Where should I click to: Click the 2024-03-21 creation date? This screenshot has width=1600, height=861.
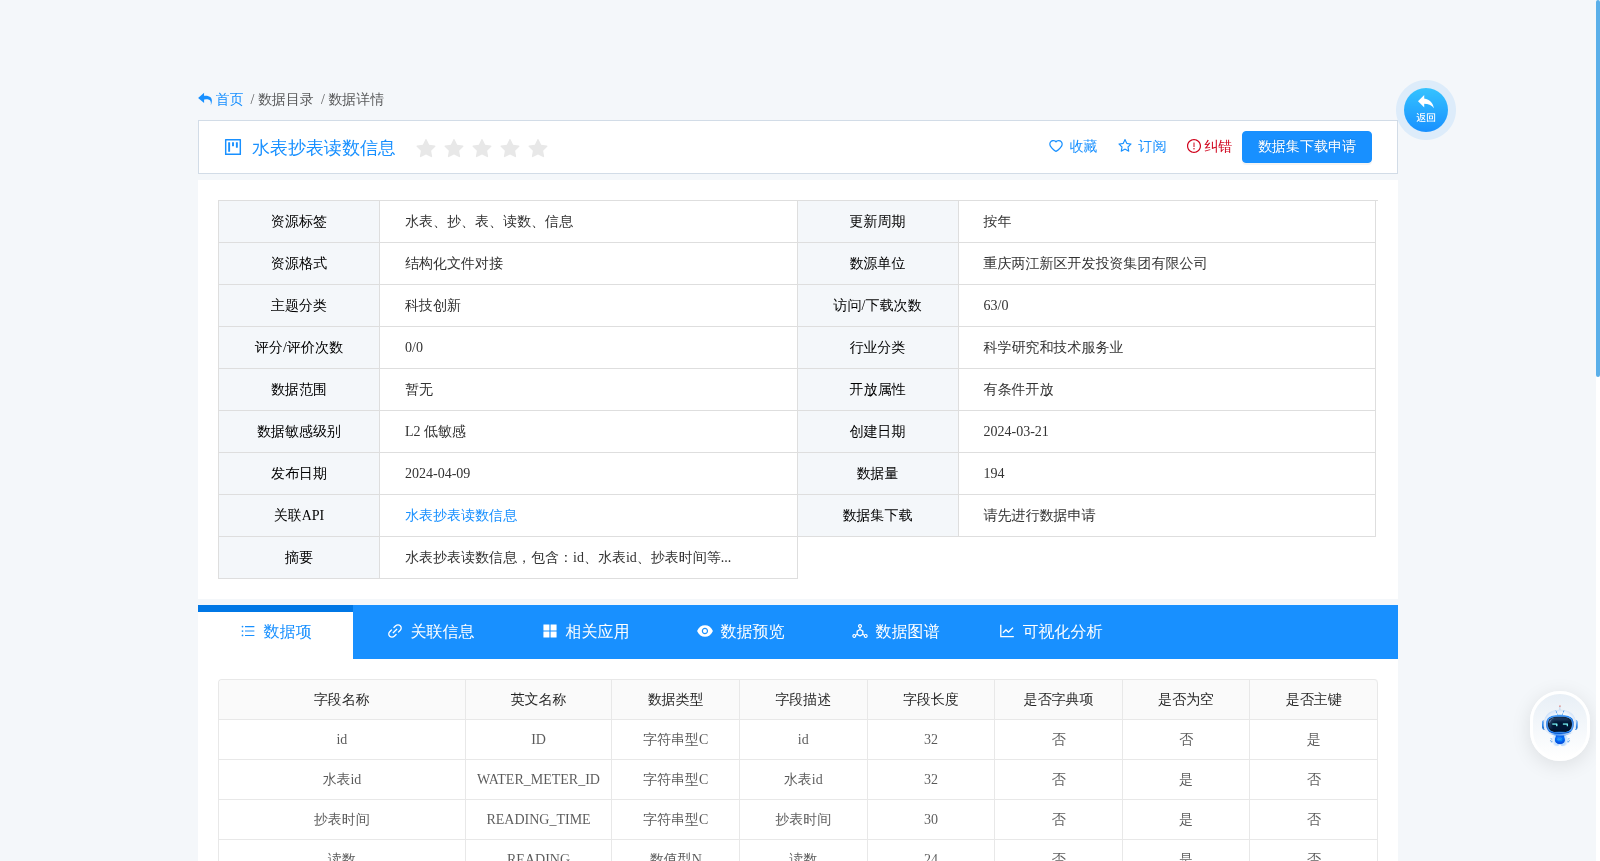coord(1016,432)
